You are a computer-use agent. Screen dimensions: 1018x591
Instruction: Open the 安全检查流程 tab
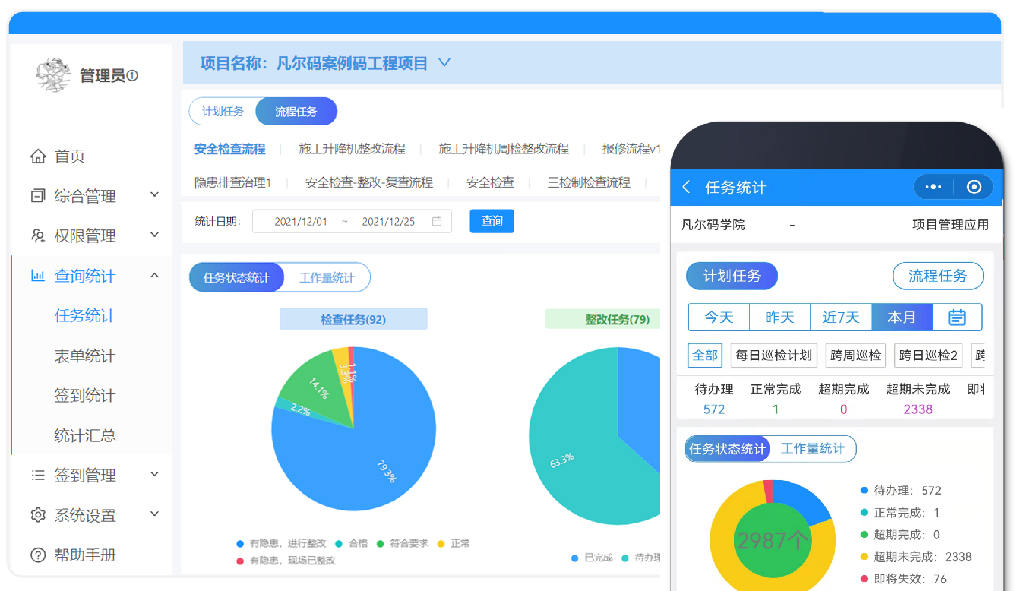pos(229,149)
